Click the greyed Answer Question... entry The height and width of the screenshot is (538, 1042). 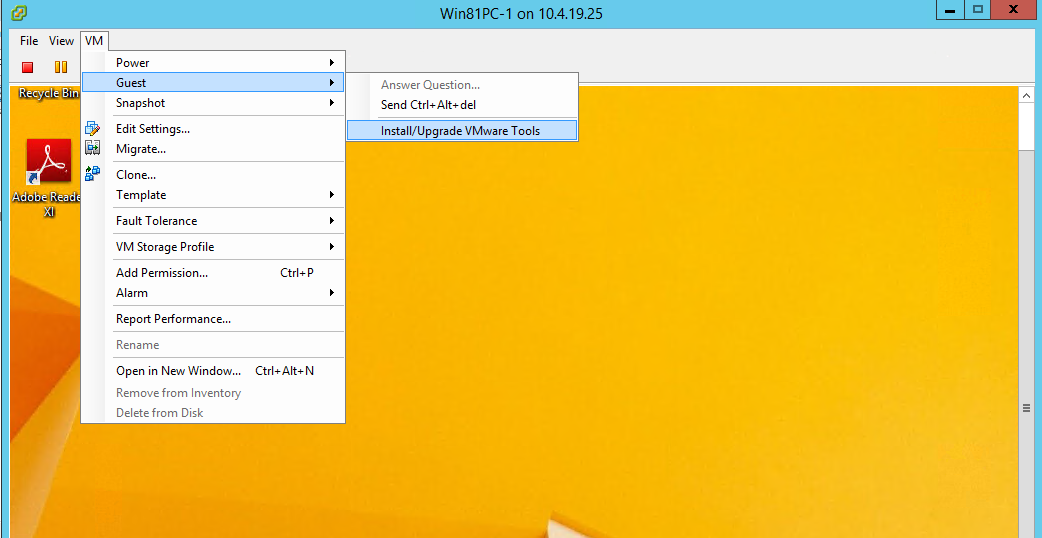(462, 85)
